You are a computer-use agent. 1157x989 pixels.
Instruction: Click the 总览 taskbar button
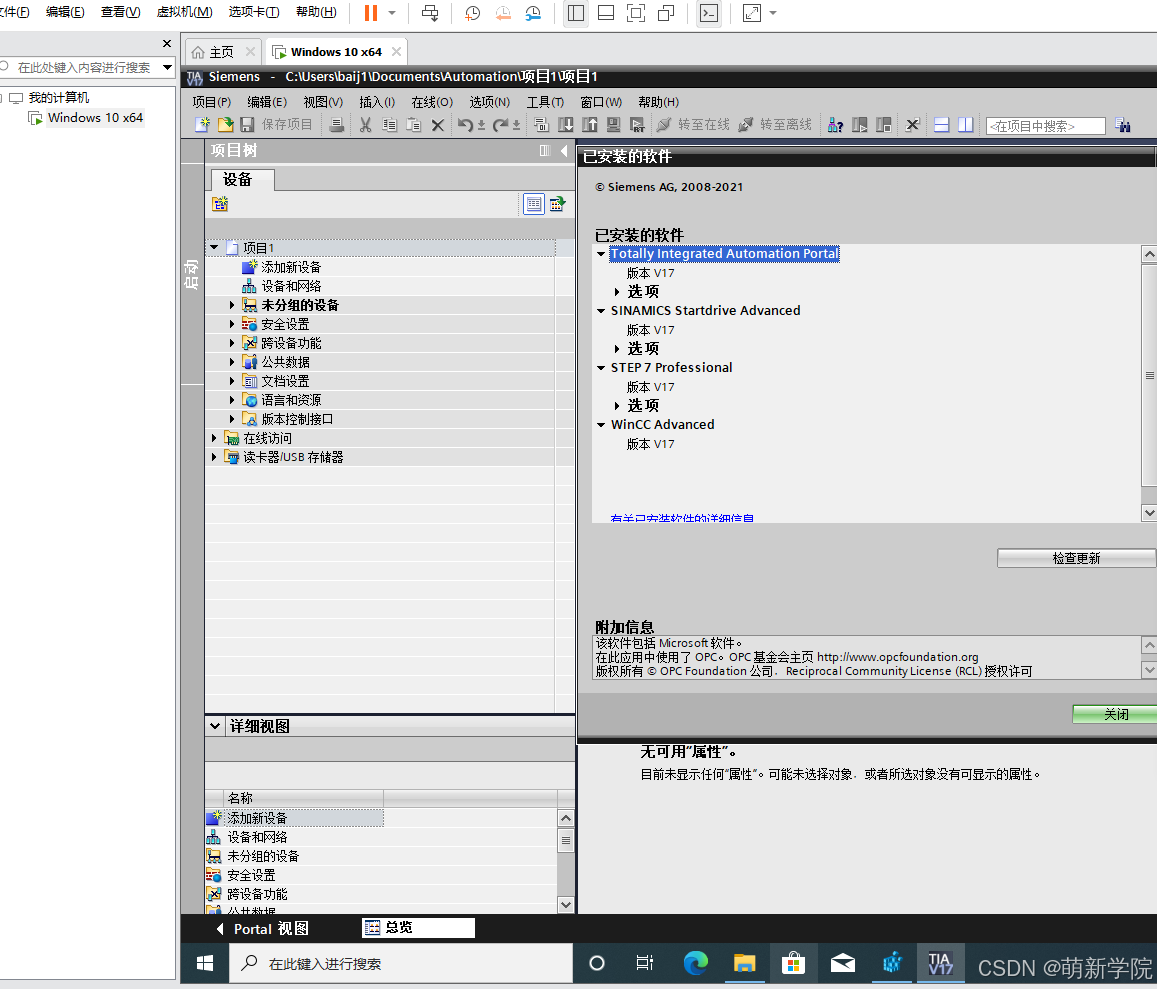coord(418,928)
